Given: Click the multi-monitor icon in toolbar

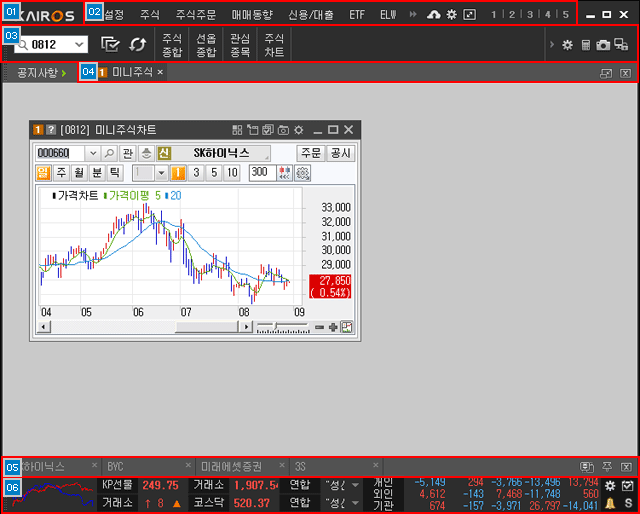Looking at the screenshot, I should coord(621,45).
